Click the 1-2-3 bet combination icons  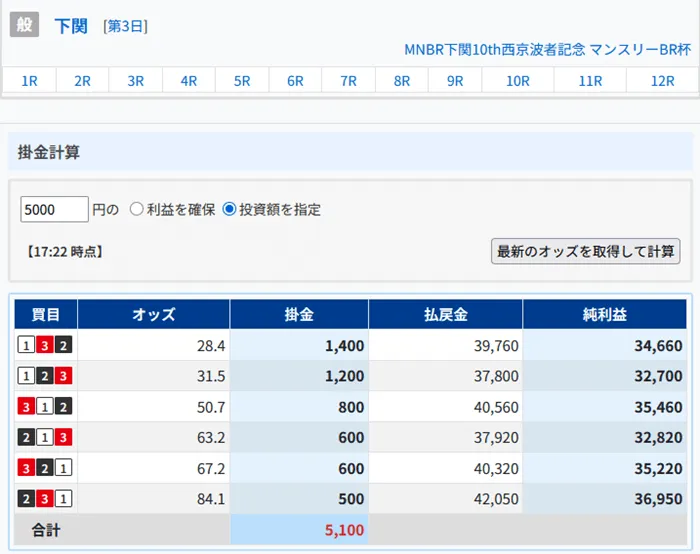click(x=45, y=376)
